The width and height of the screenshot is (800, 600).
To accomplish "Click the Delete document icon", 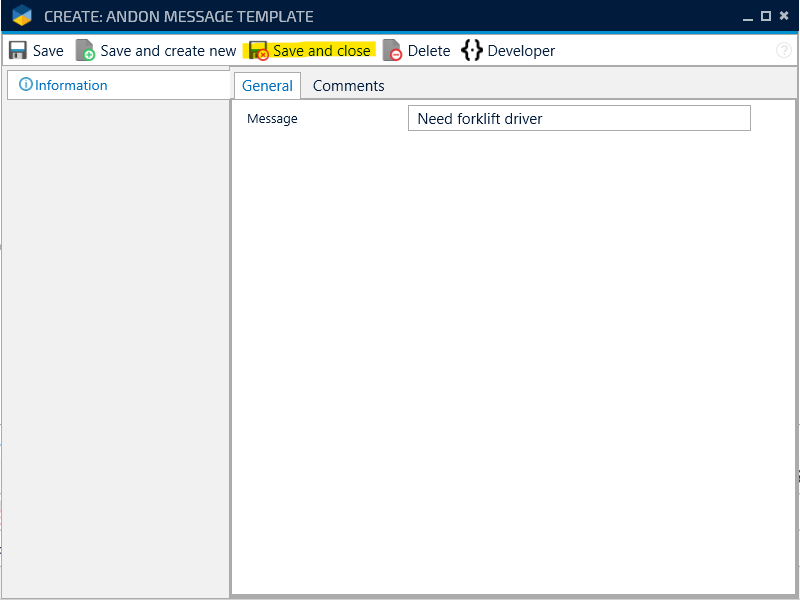I will [x=392, y=51].
